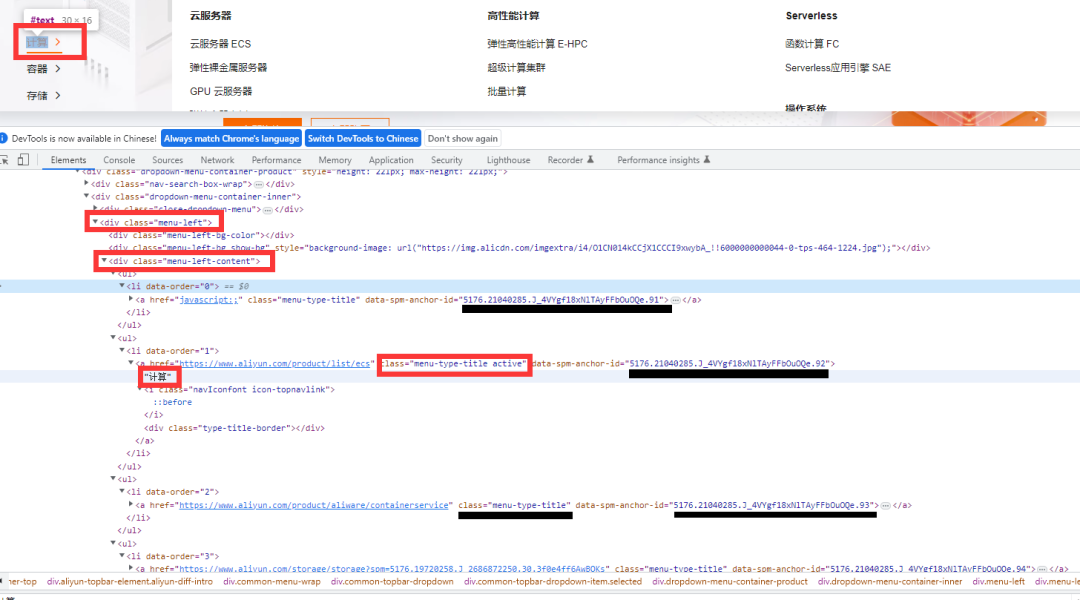Click the flask icon beside Recorder
This screenshot has width=1080, height=600.
(x=590, y=160)
